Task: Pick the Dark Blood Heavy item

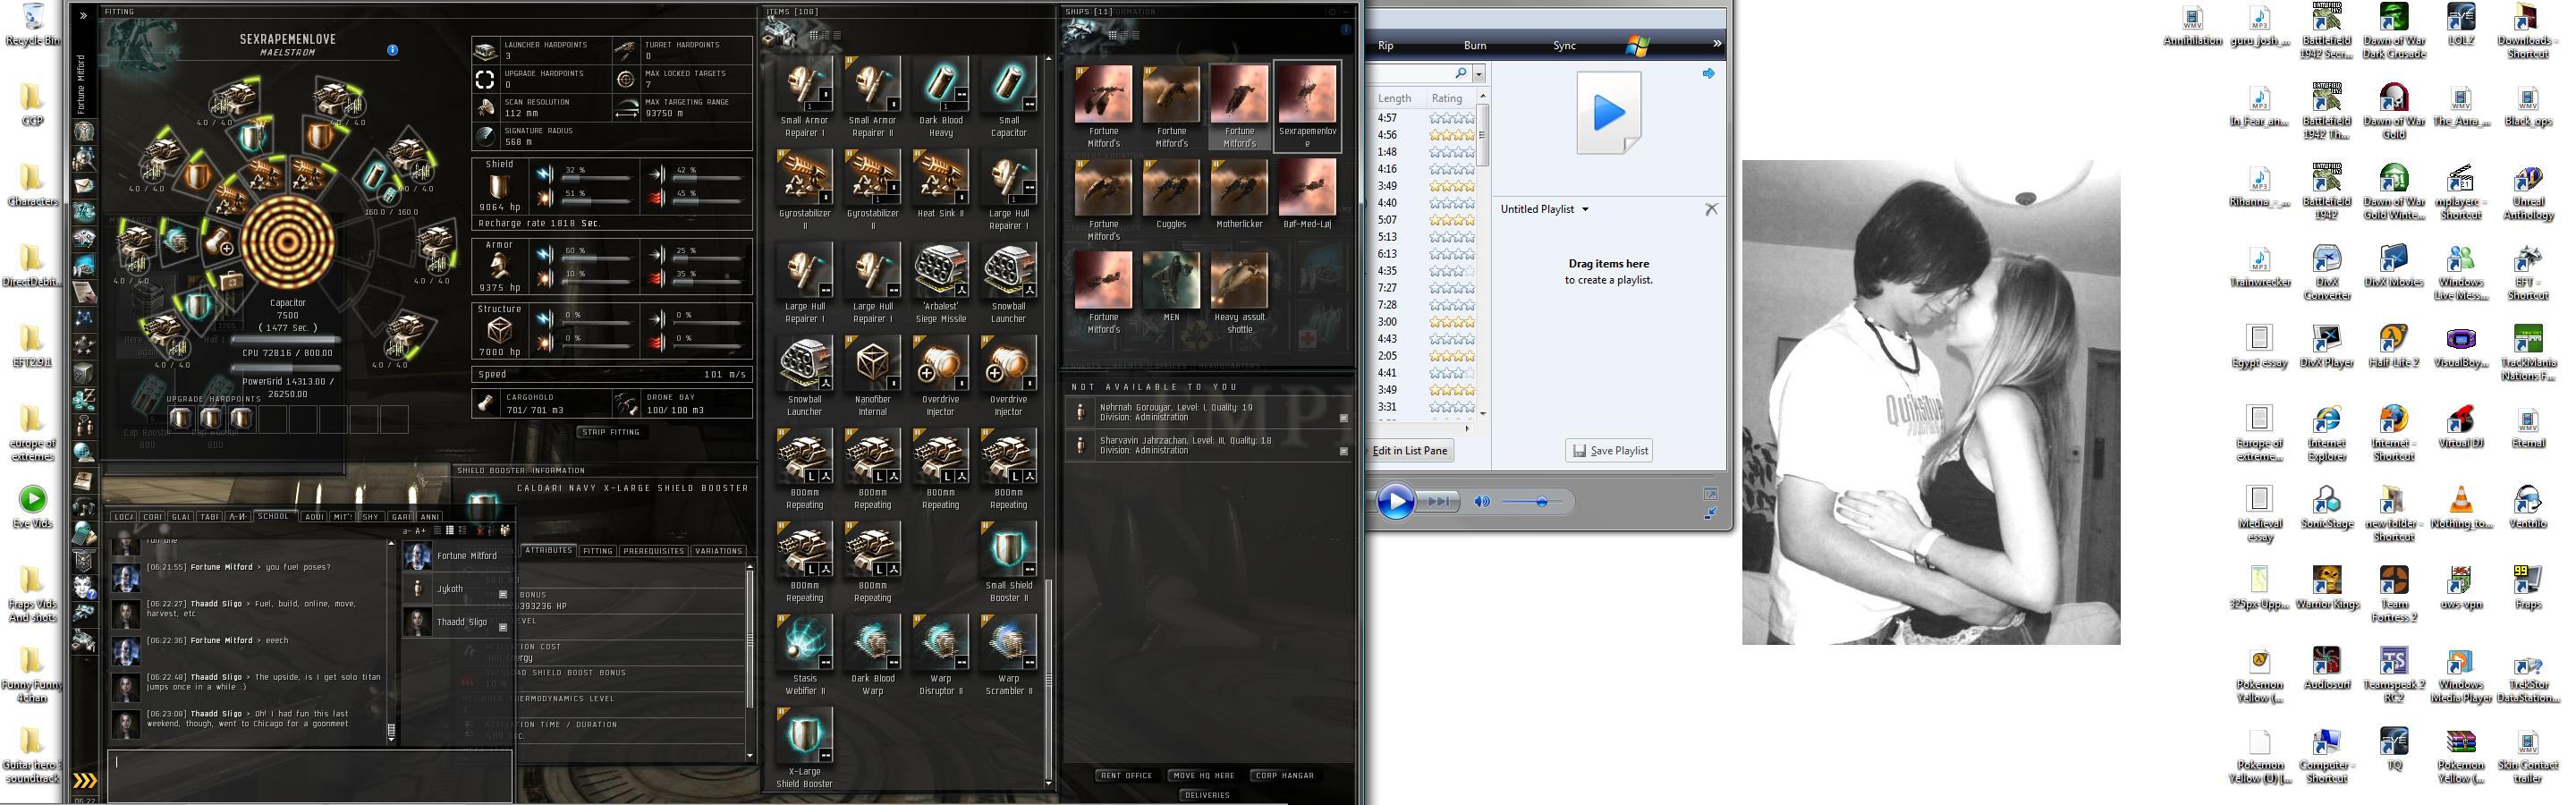Action: point(940,97)
